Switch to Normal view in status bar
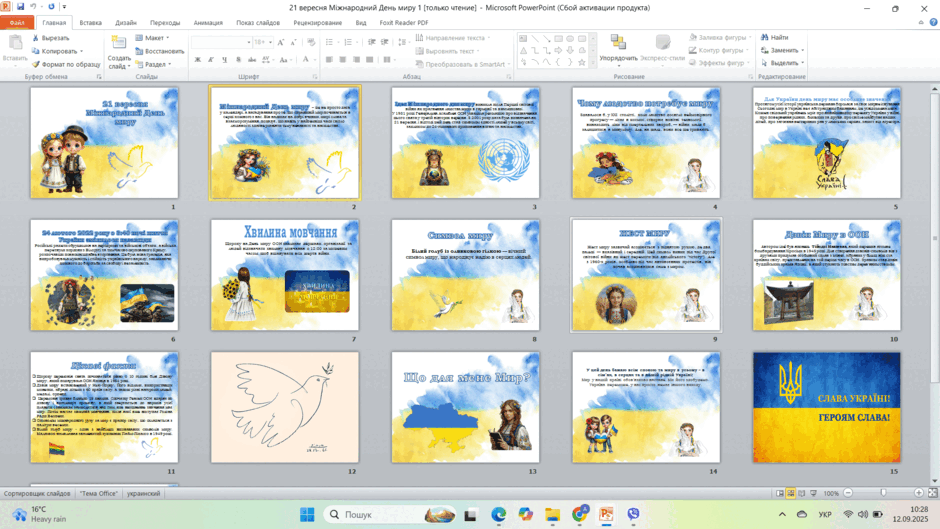Screen dimensions: 940x529 click(779, 493)
